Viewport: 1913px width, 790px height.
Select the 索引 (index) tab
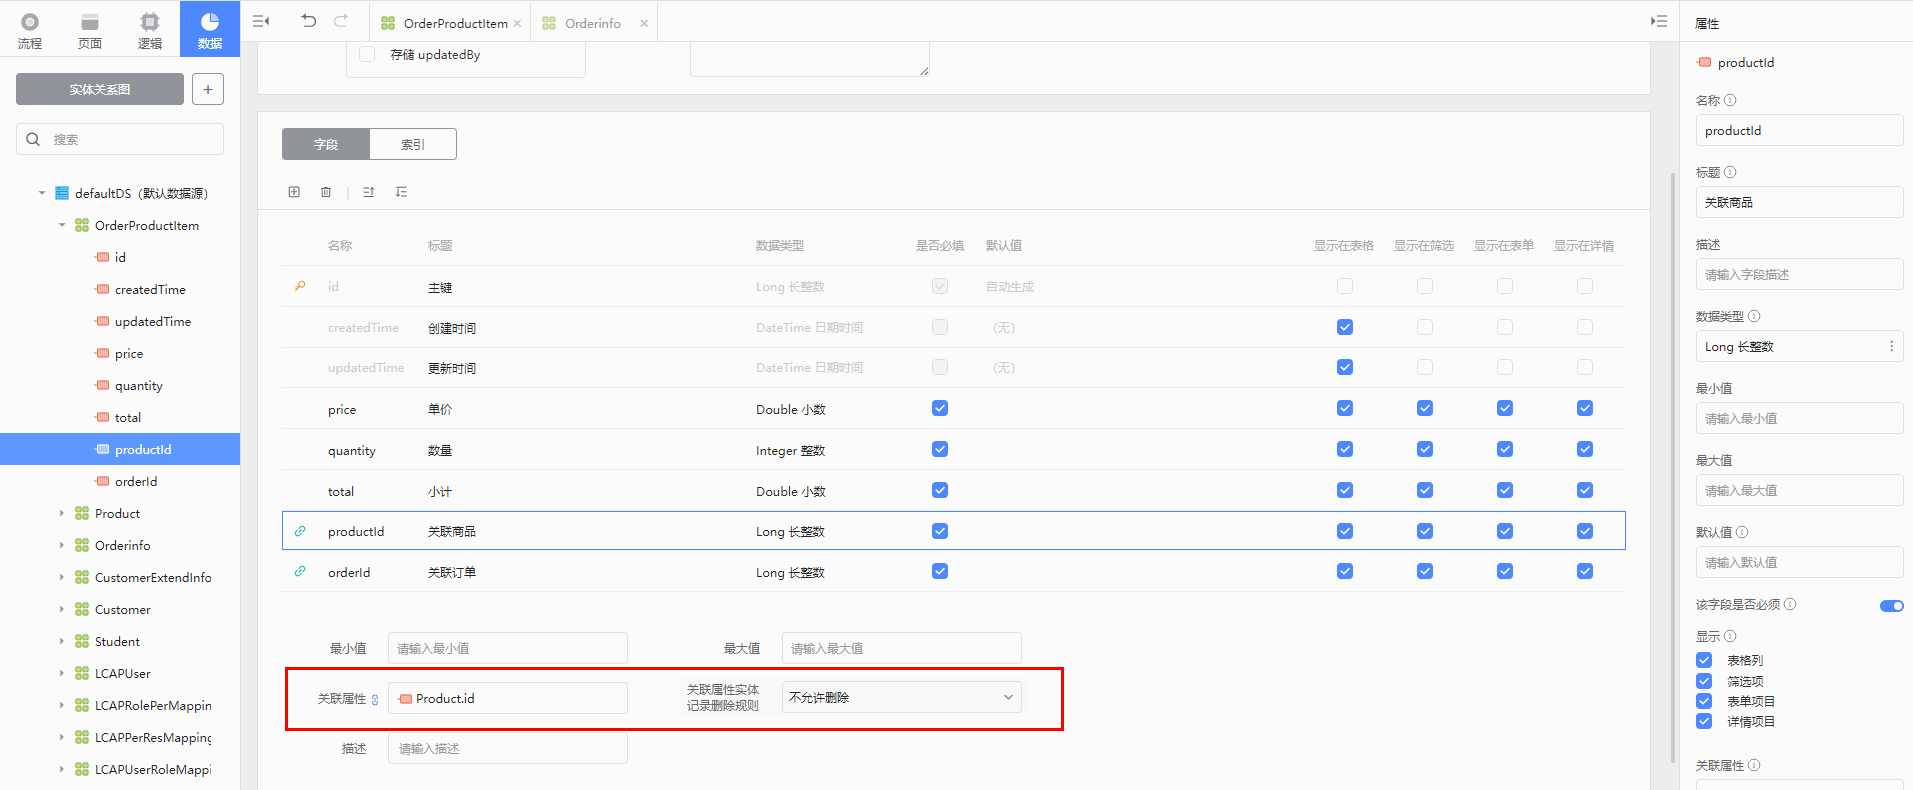413,144
